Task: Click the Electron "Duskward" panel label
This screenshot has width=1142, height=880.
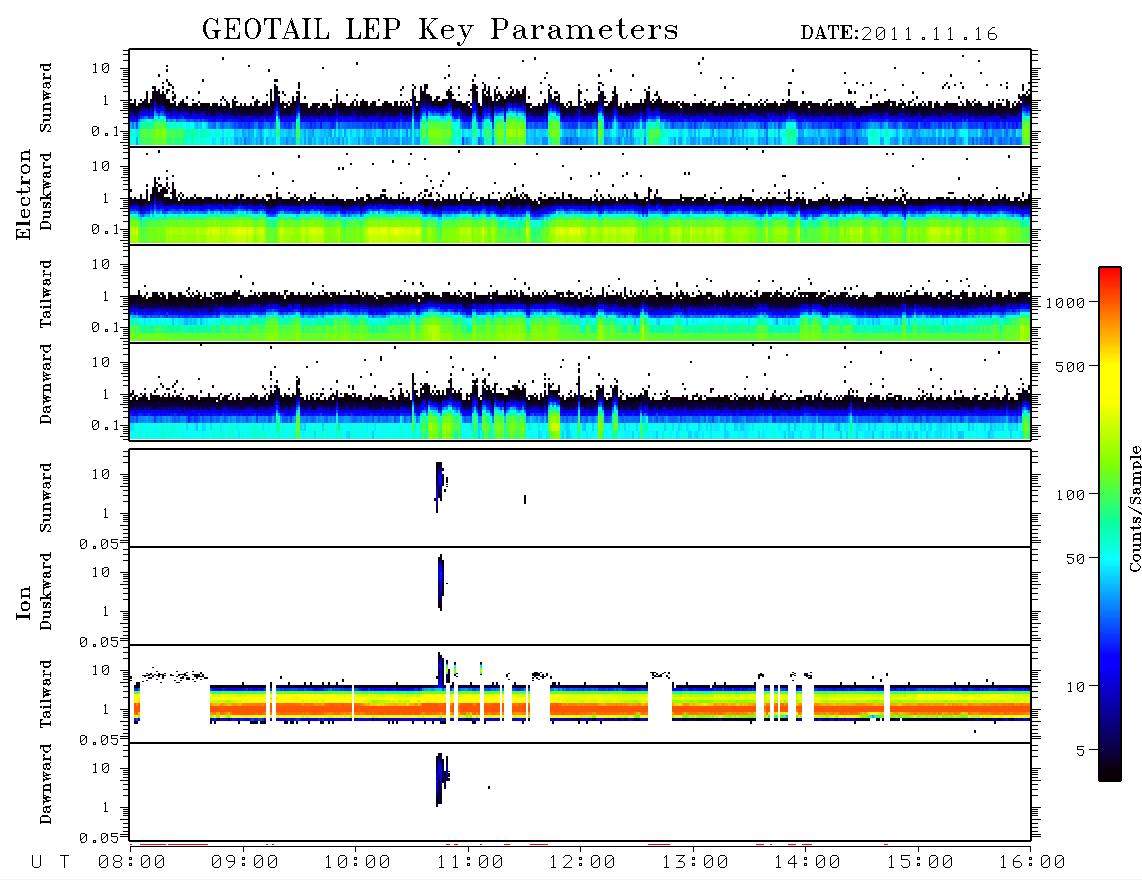Action: point(46,192)
